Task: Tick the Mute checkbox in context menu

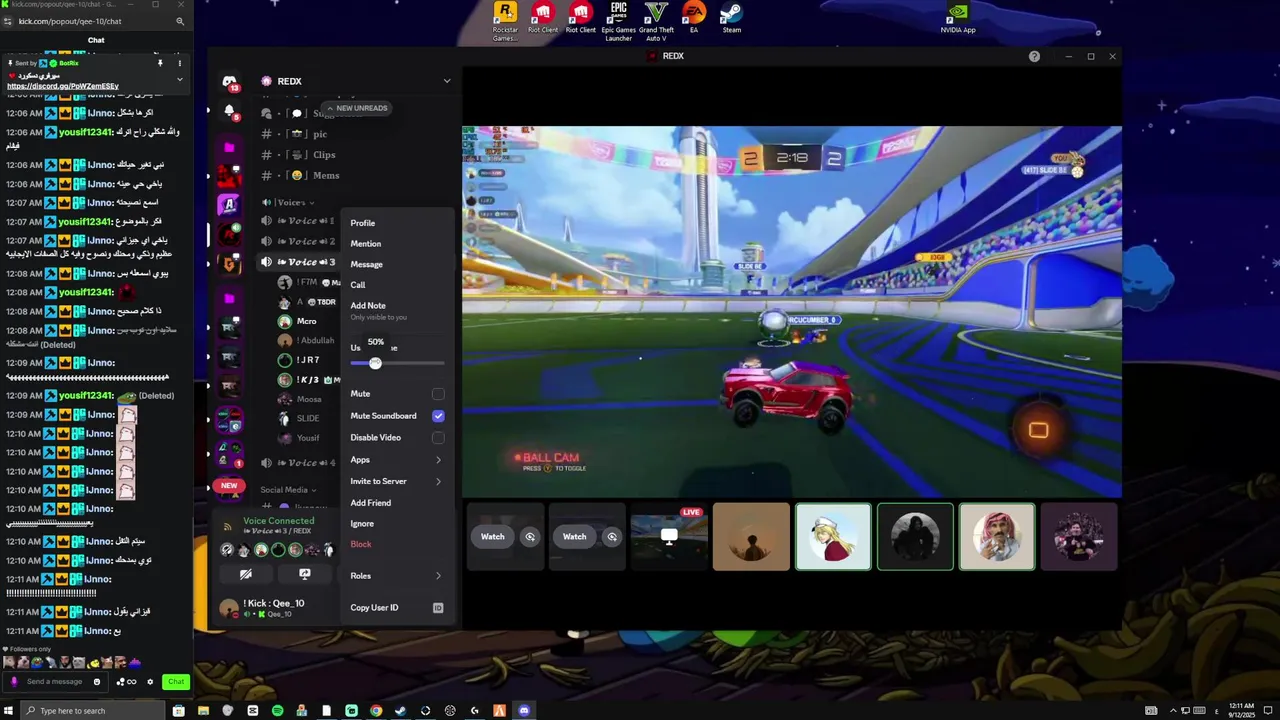Action: click(438, 394)
